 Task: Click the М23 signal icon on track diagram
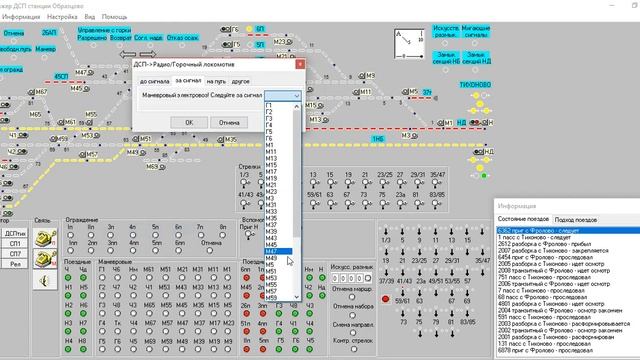pos(289,42)
